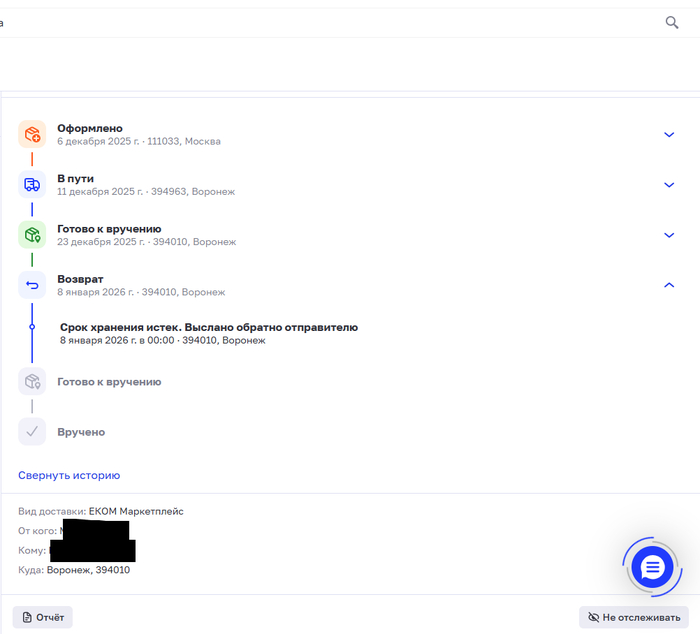The height and width of the screenshot is (634, 700).
Task: Click the Возврат return arrow icon
Action: [x=32, y=285]
